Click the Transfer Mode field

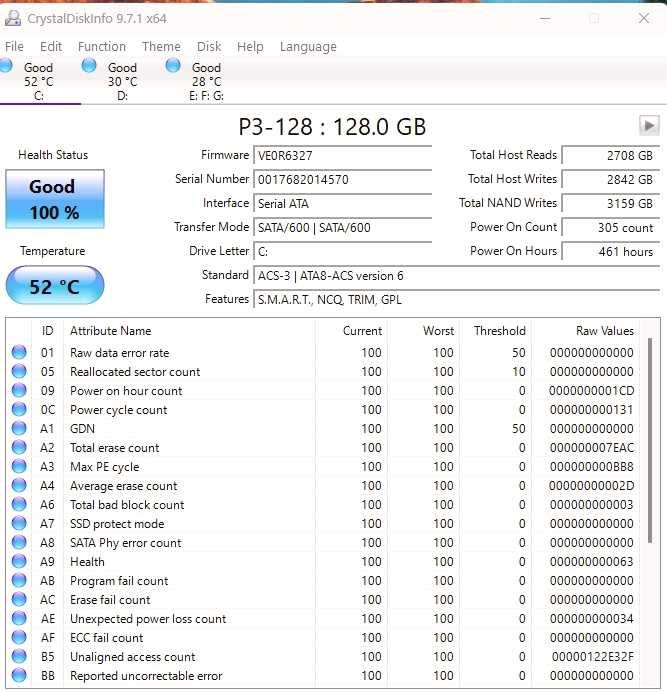click(343, 228)
